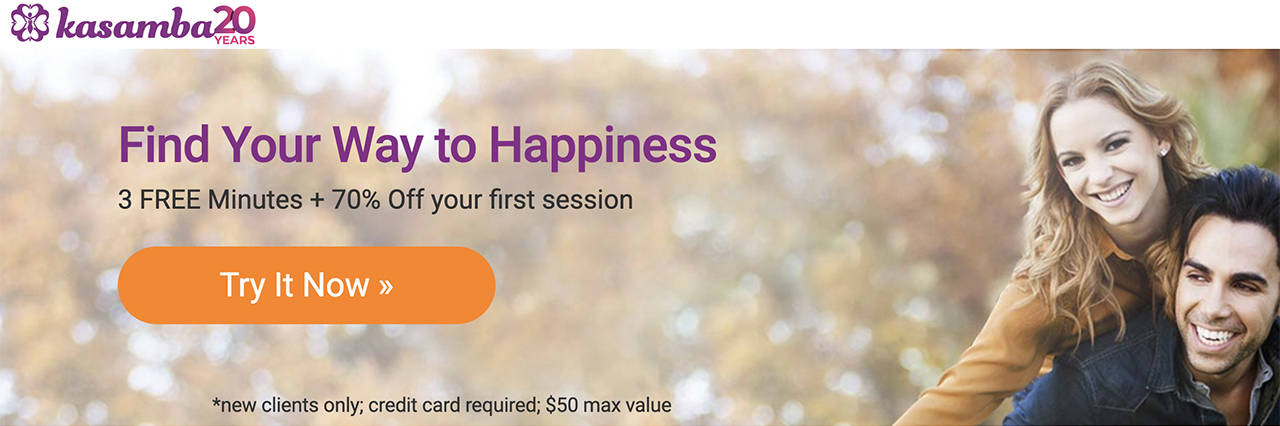Select the word Happiness in the headline
Image resolution: width=1280 pixels, height=426 pixels.
coord(604,146)
